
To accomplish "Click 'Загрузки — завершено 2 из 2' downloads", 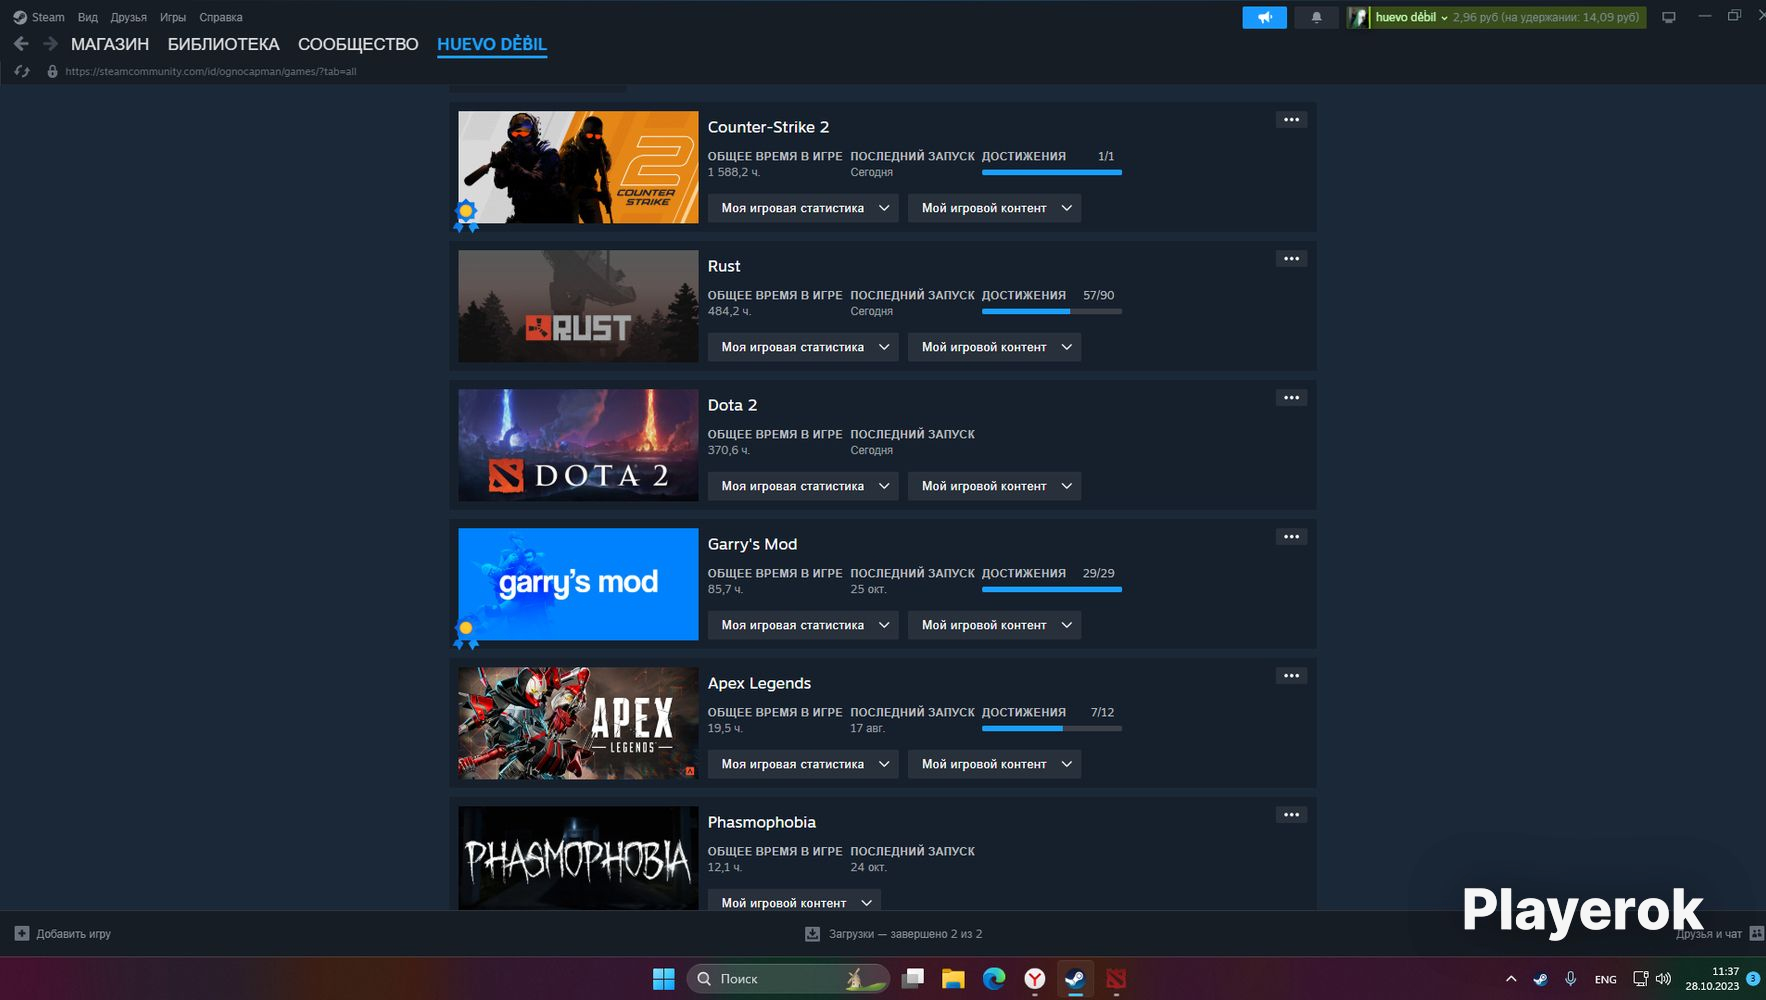I will click(x=894, y=933).
